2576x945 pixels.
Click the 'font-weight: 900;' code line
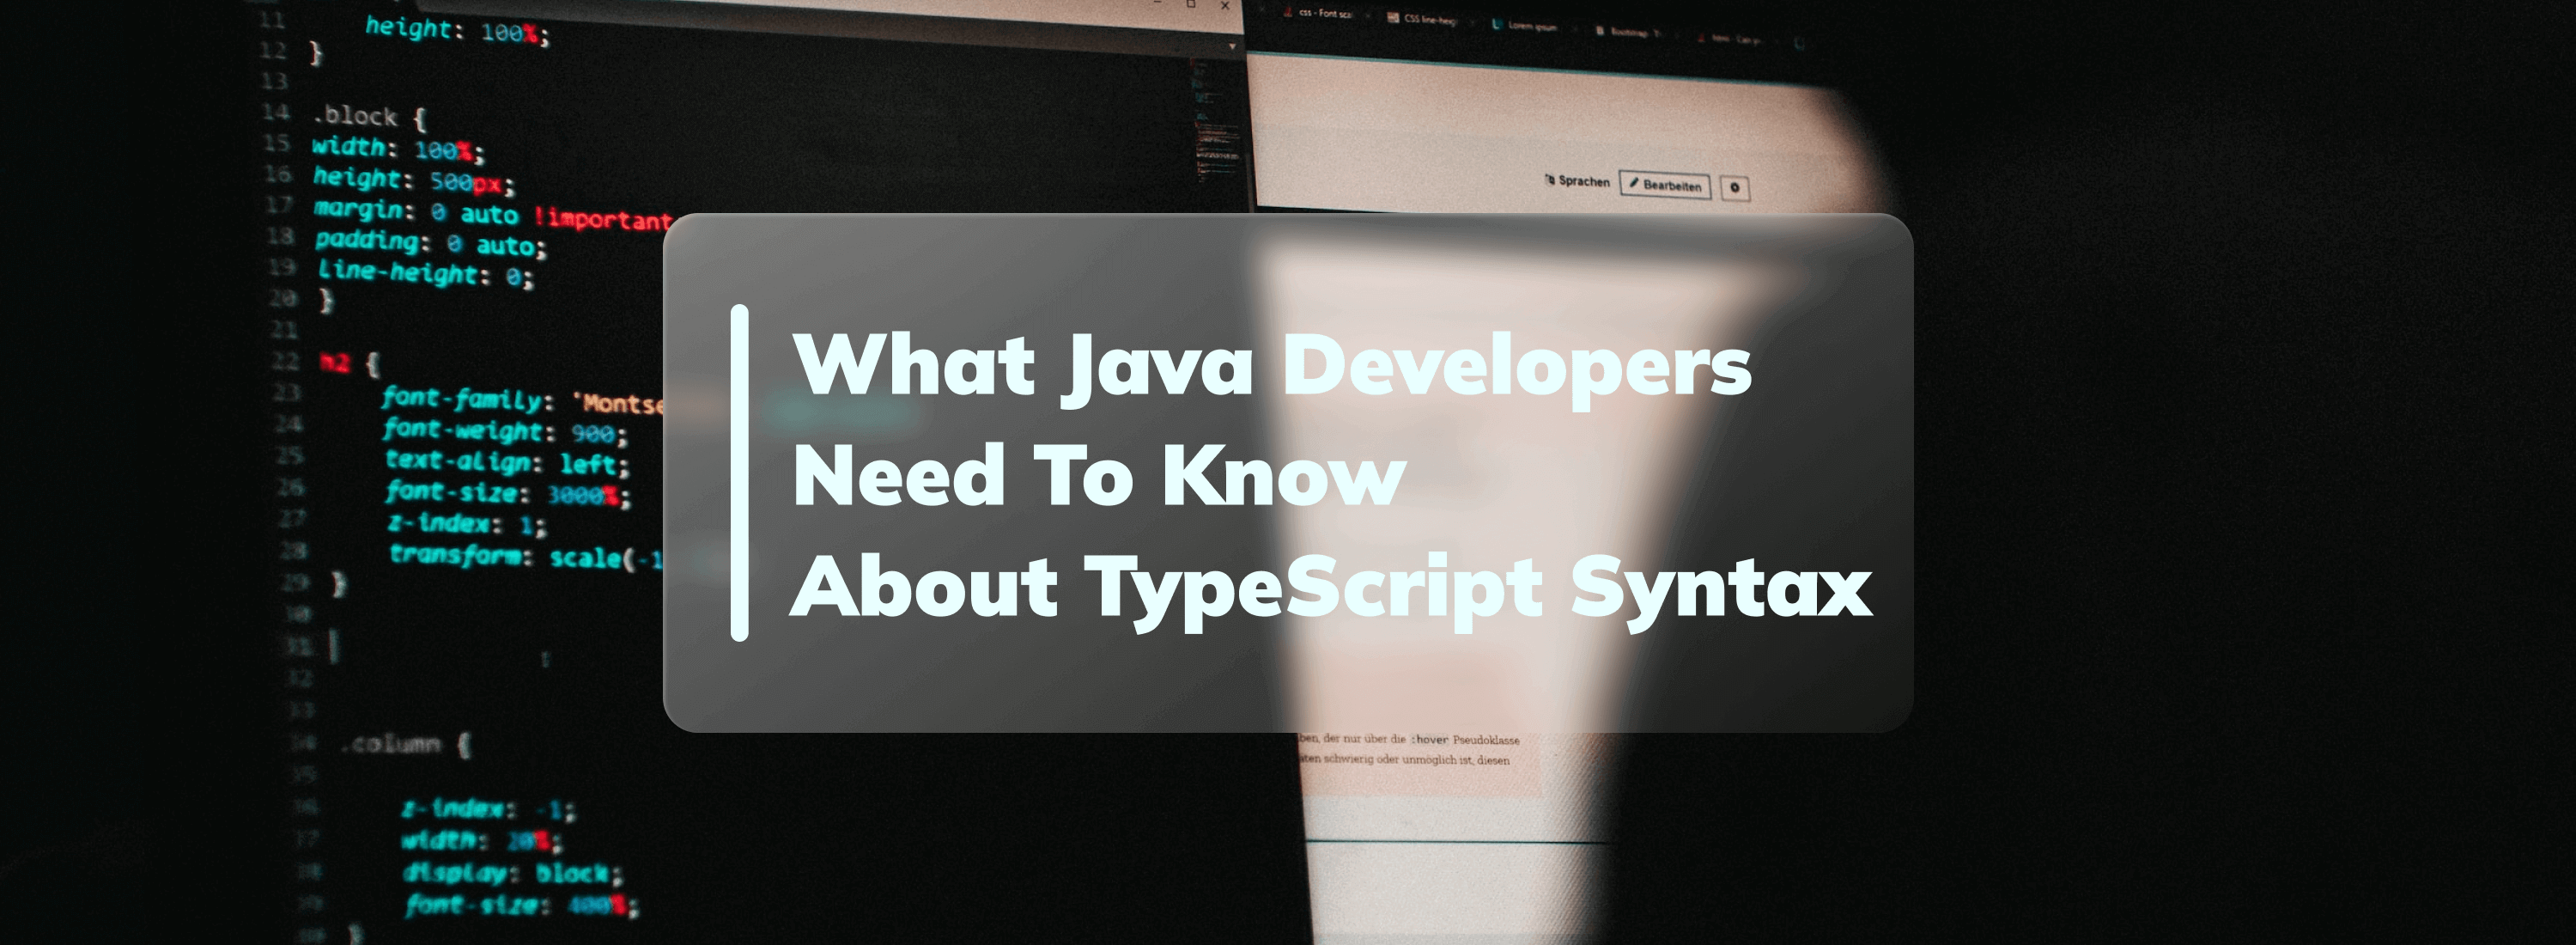coord(505,431)
